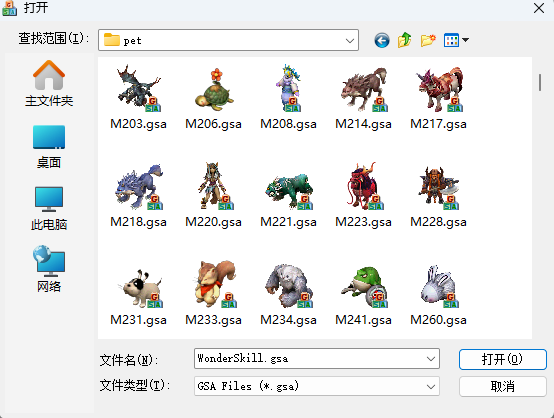Click the M223.gsa file name

click(x=363, y=222)
